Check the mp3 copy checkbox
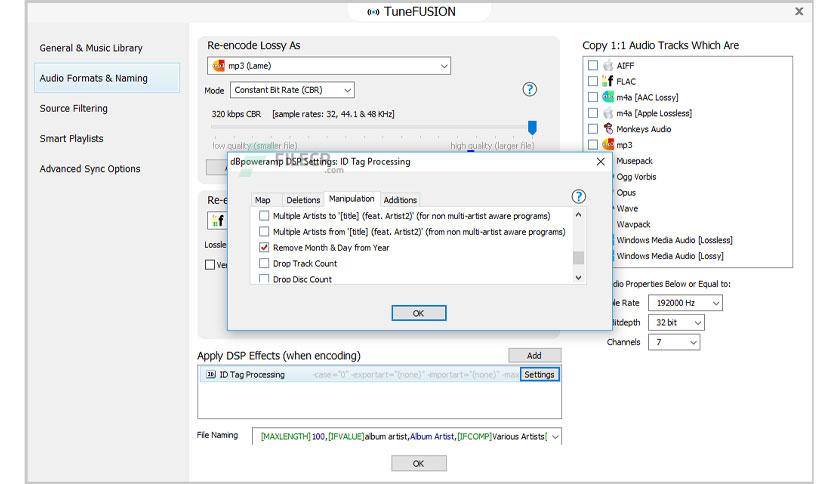The width and height of the screenshot is (836, 484). (593, 144)
